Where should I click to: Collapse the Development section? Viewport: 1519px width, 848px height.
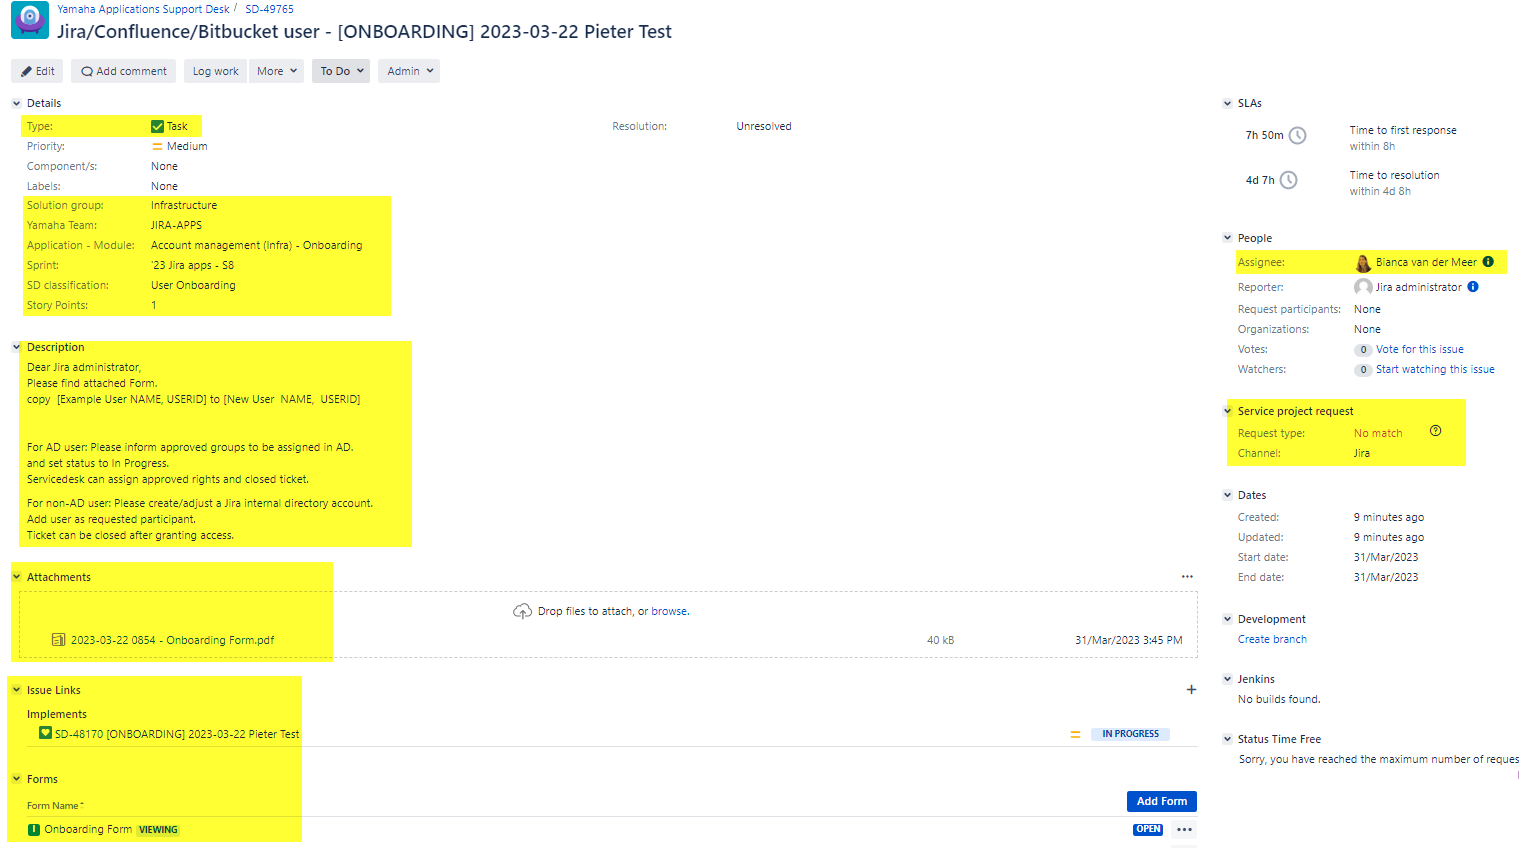[1227, 619]
